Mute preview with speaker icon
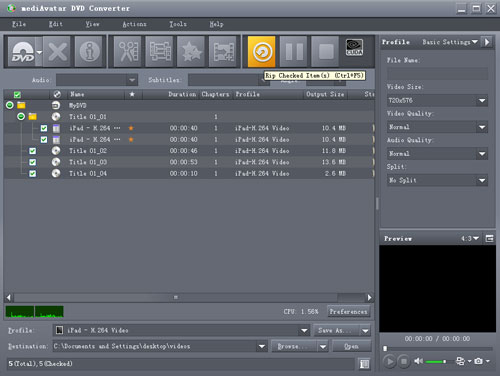Viewport: 500px width, 376px height. click(418, 361)
